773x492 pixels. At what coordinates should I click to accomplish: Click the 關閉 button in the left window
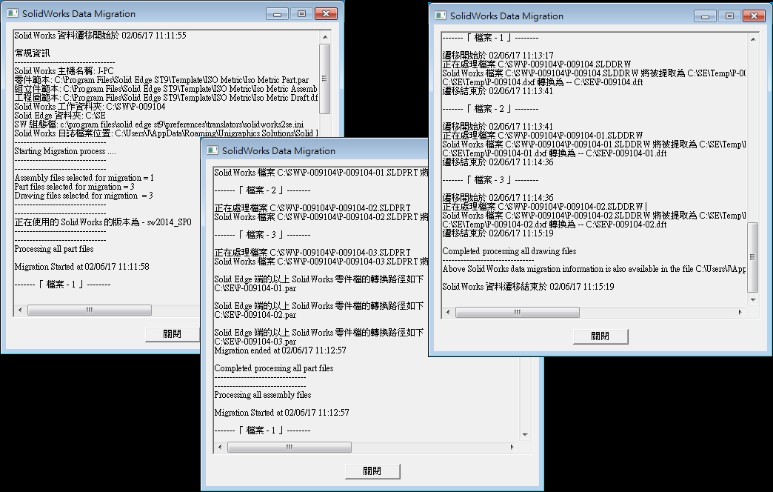click(173, 334)
